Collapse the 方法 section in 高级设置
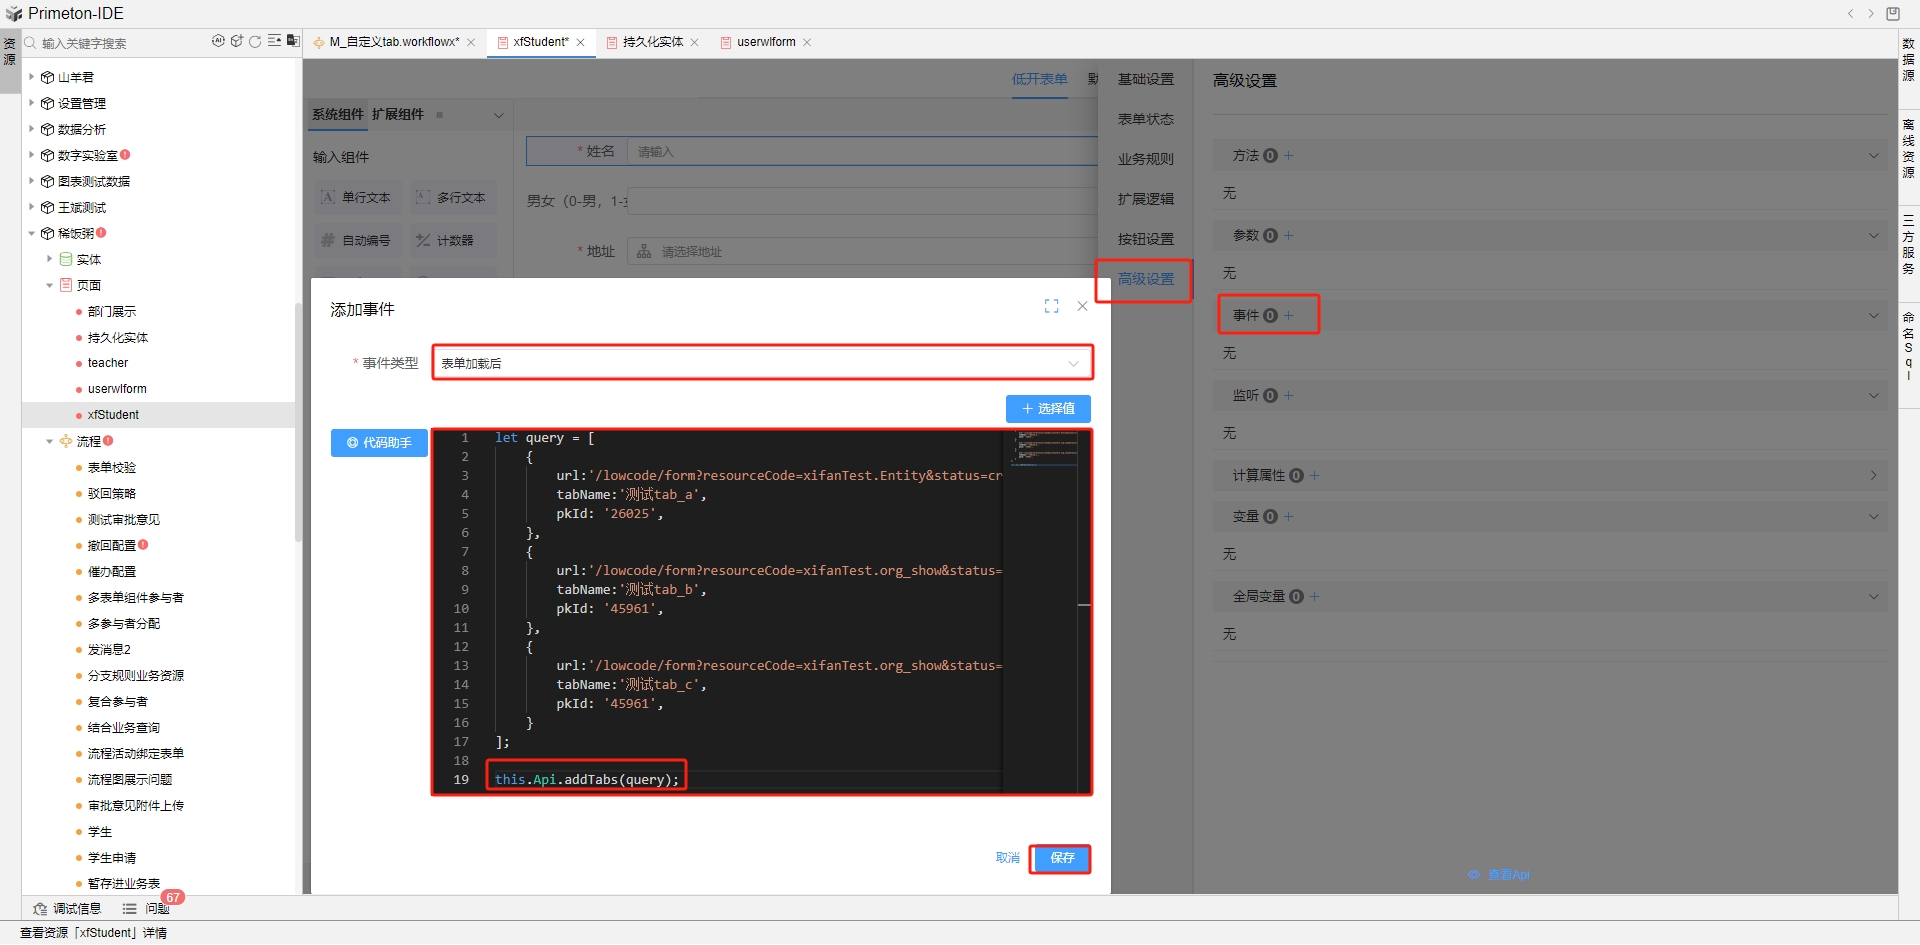 tap(1872, 155)
